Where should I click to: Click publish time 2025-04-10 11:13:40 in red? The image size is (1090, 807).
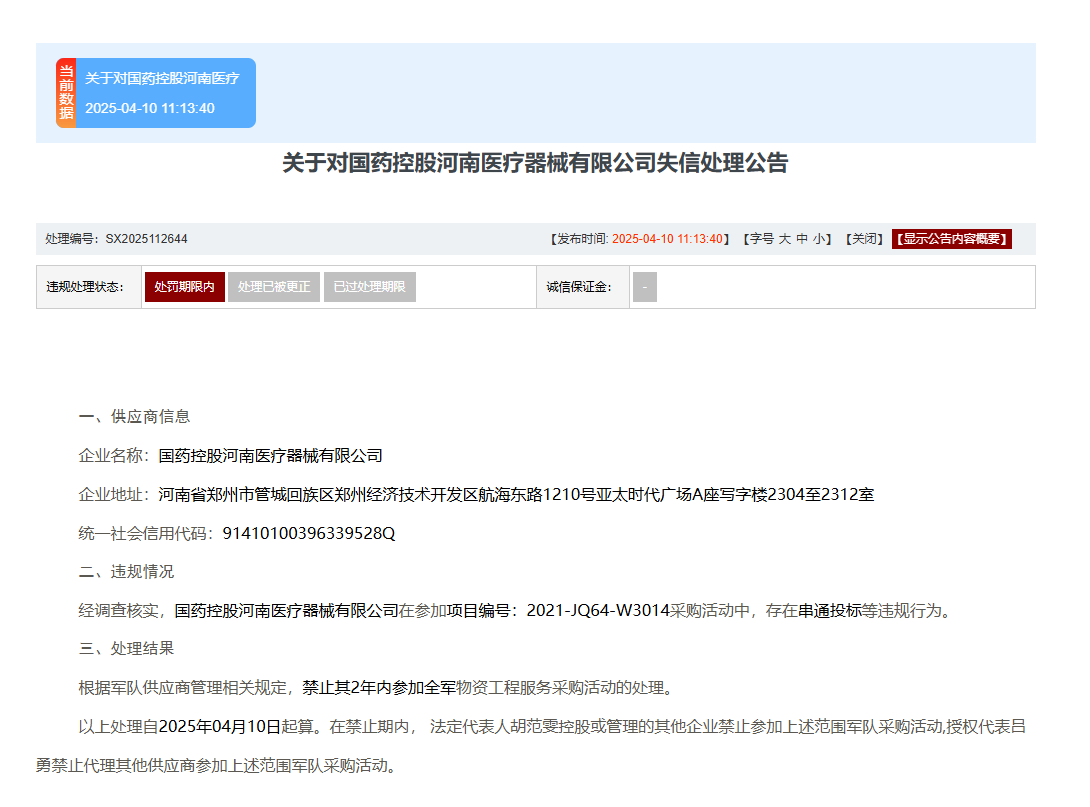(x=667, y=239)
